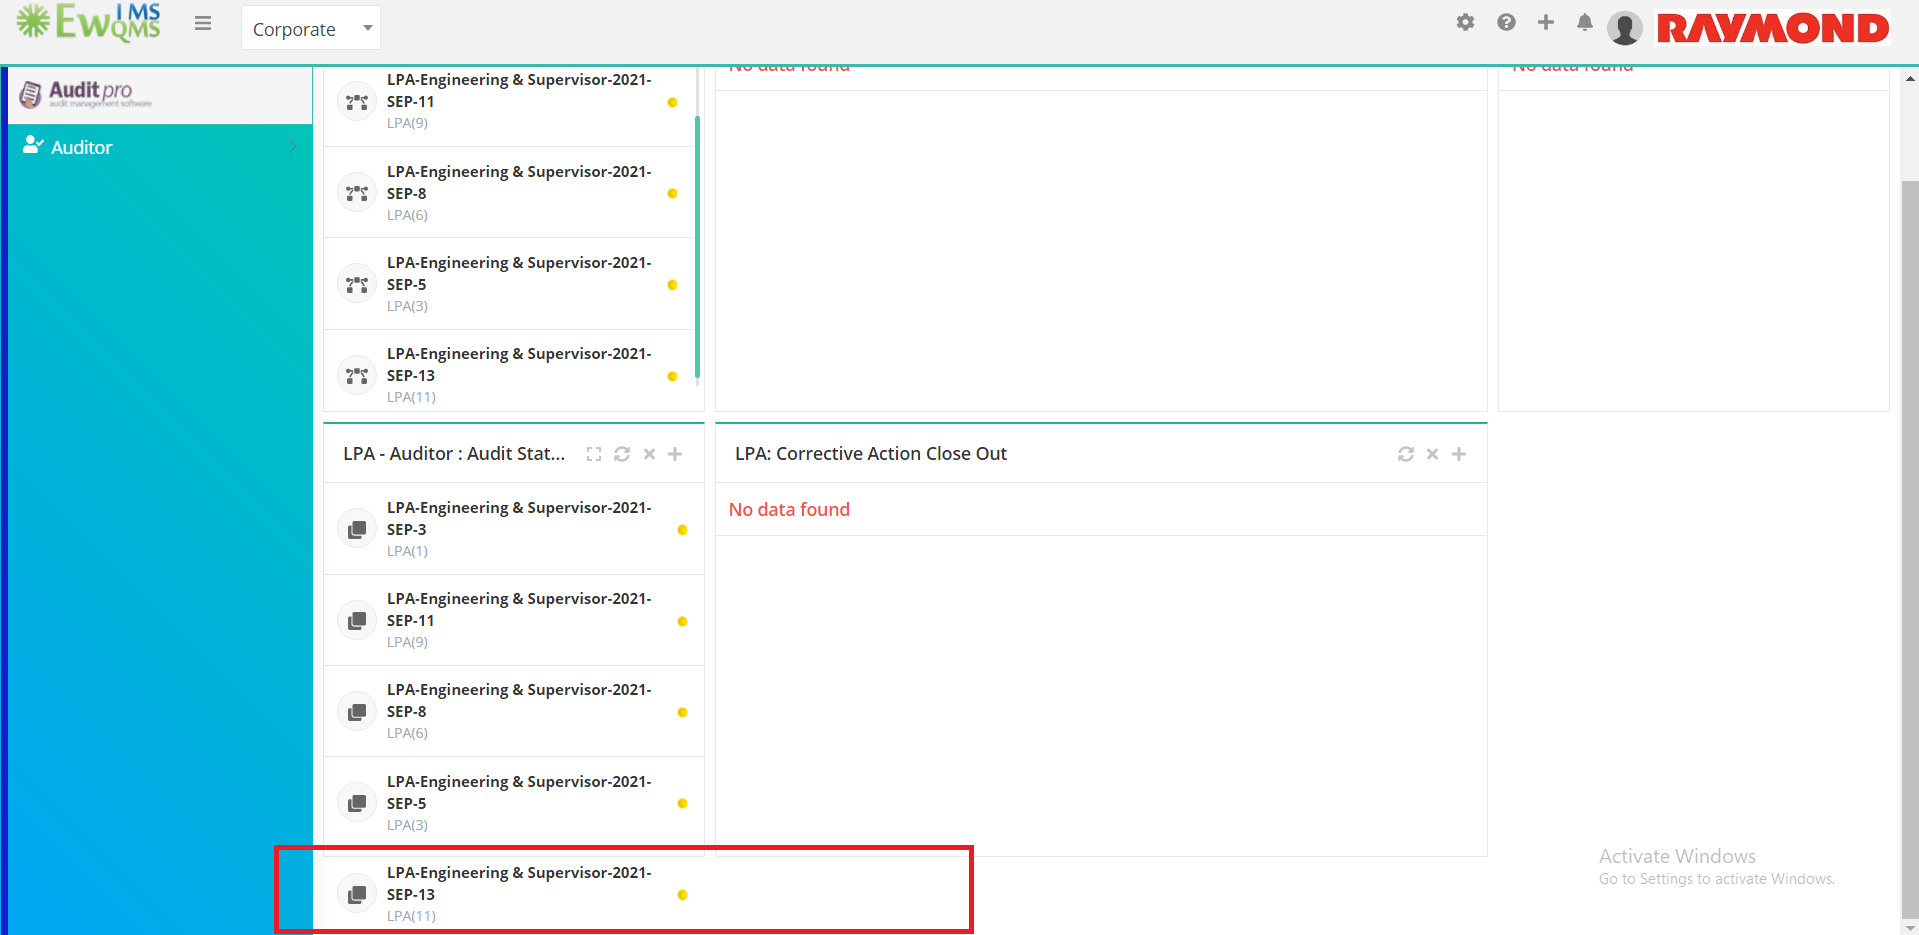This screenshot has height=935, width=1919.
Task: Click LPA: Corrective Action Close Out title
Action: [871, 454]
